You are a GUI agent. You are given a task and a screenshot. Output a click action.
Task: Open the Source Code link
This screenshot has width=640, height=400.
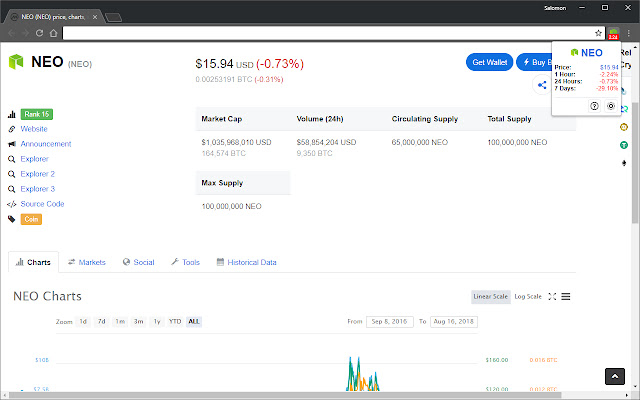coord(42,204)
